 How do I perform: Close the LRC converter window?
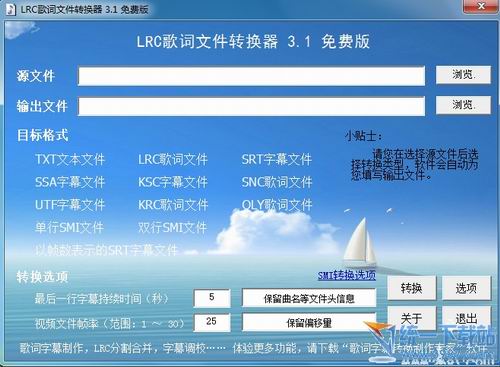coord(481,6)
